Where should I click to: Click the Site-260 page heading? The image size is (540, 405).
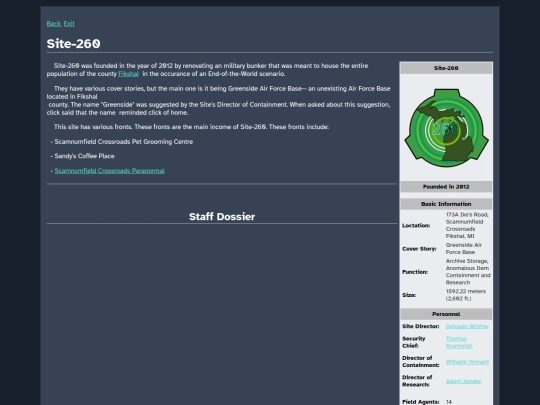pos(73,44)
